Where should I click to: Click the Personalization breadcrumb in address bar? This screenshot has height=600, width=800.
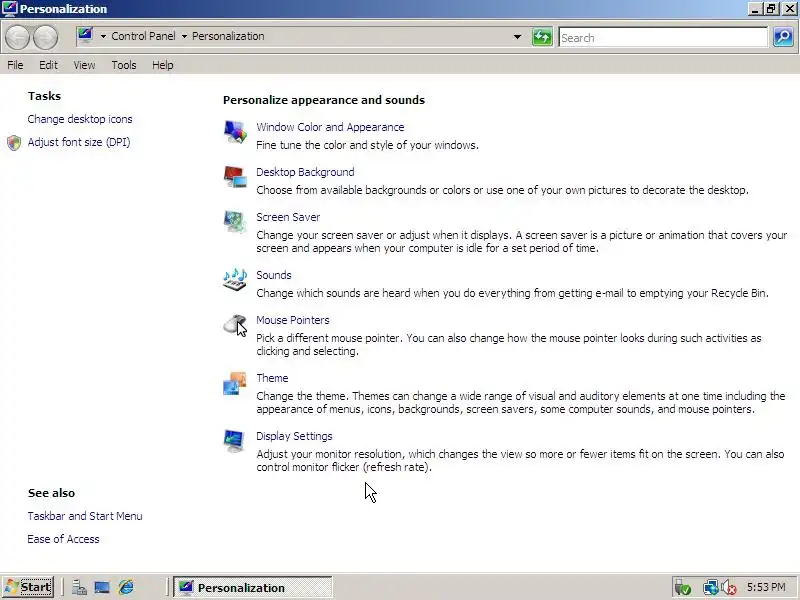pos(228,36)
